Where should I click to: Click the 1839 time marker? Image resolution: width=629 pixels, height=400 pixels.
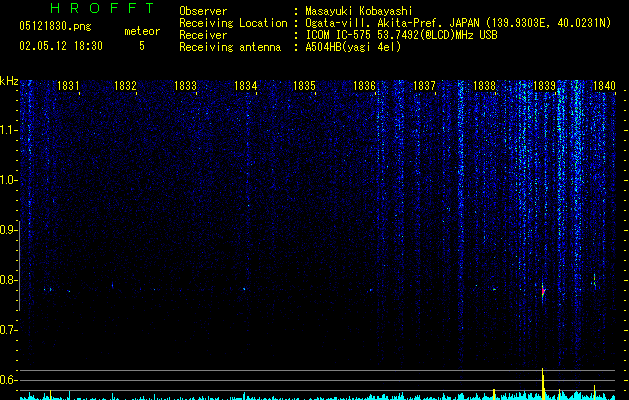tap(544, 86)
